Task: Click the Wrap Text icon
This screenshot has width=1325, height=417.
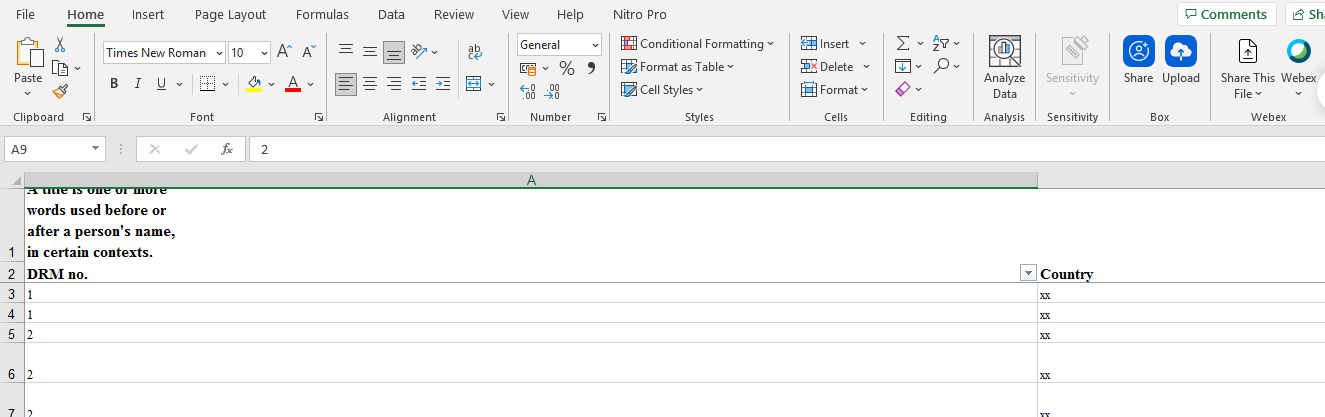Action: click(474, 52)
